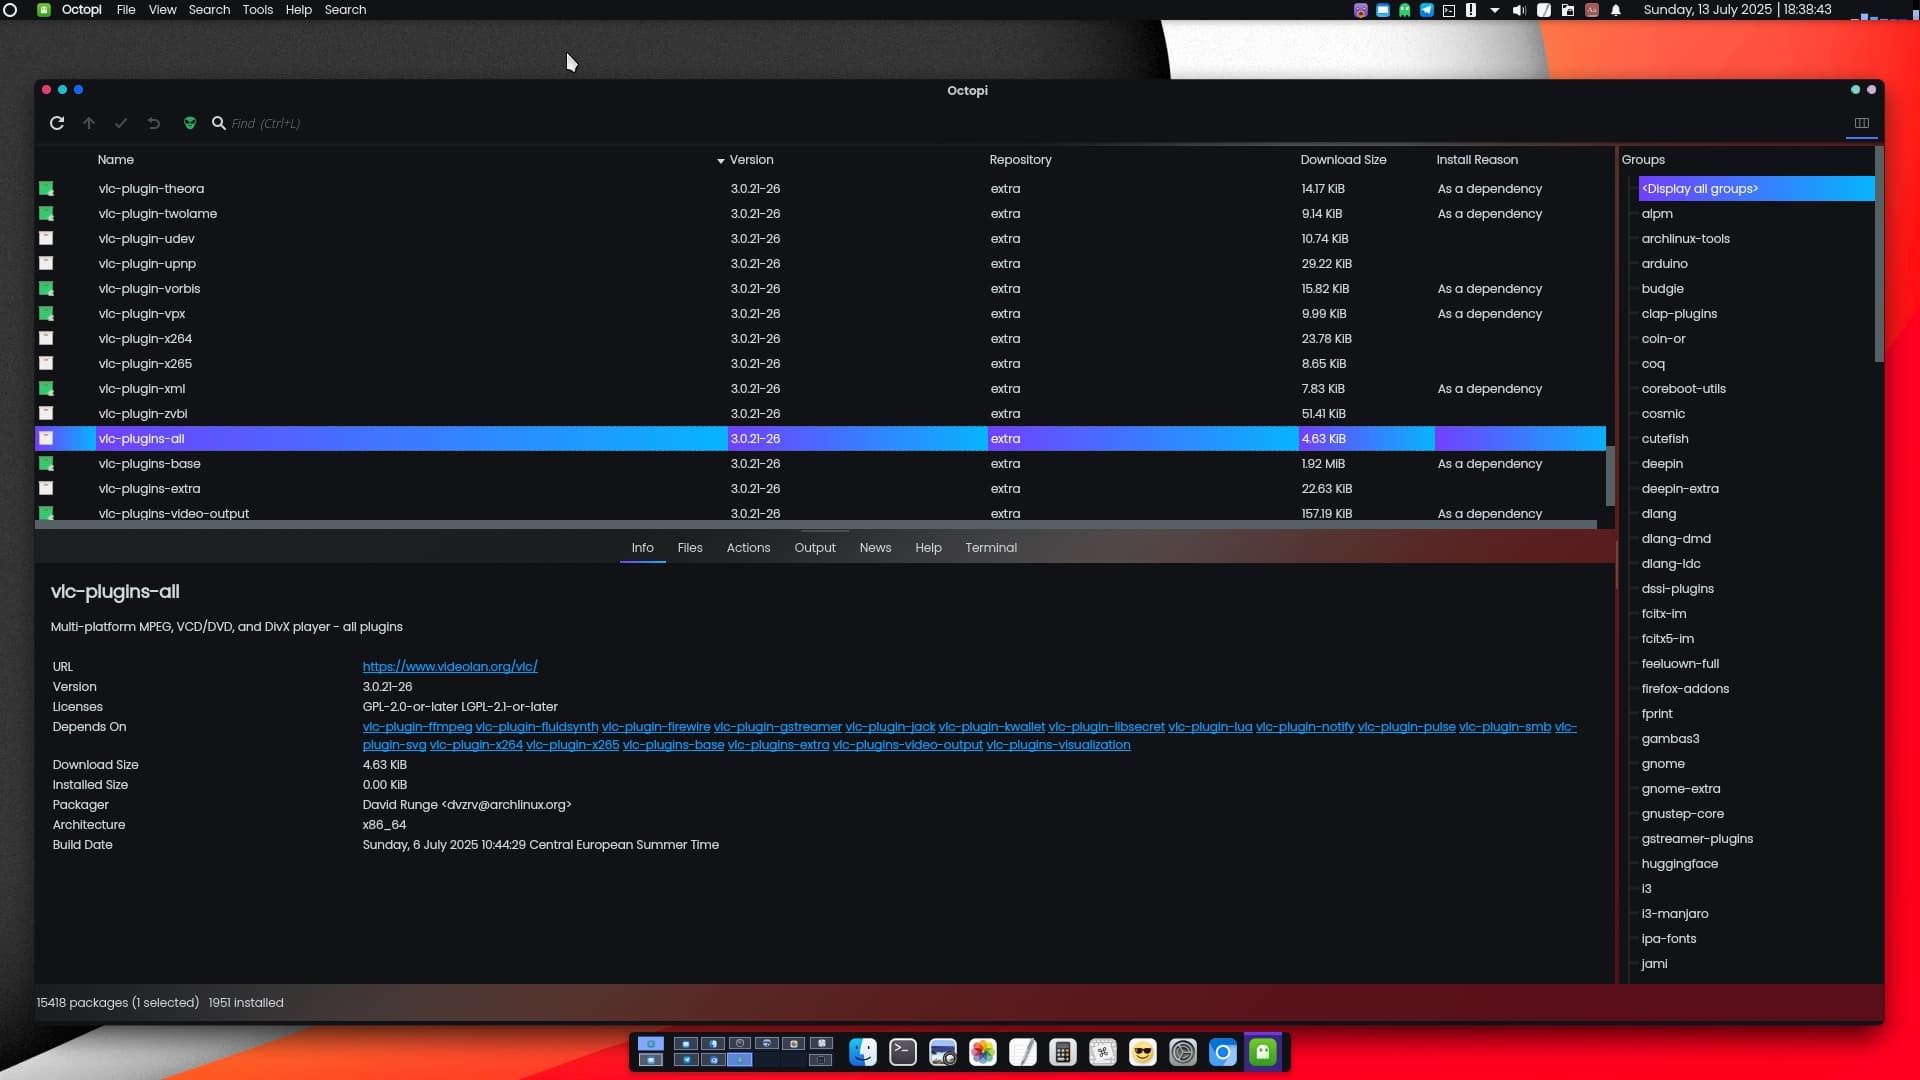Image resolution: width=1920 pixels, height=1080 pixels.
Task: Switch to the News tab
Action: [x=875, y=548]
